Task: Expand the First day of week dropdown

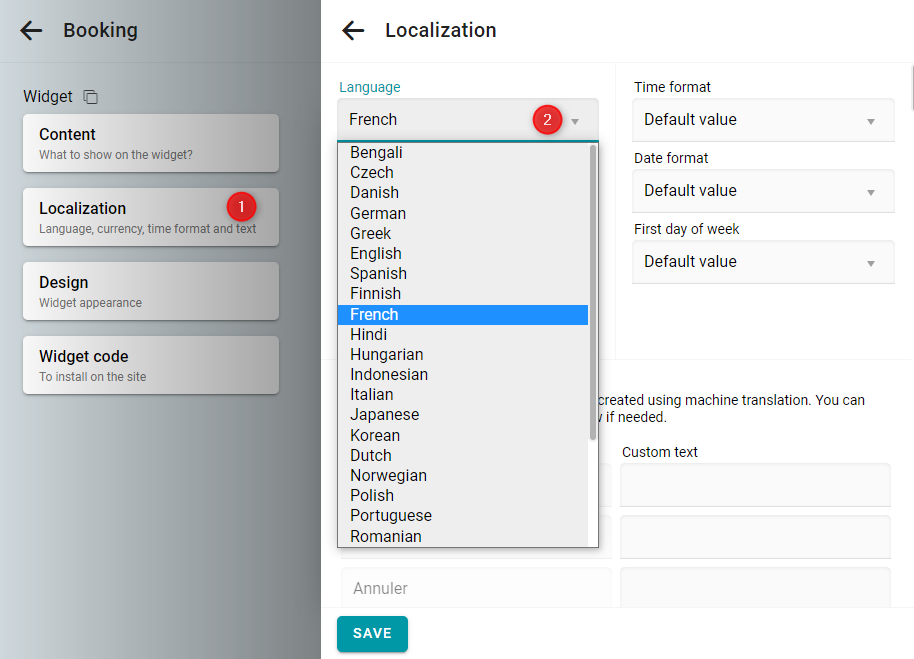Action: click(763, 262)
